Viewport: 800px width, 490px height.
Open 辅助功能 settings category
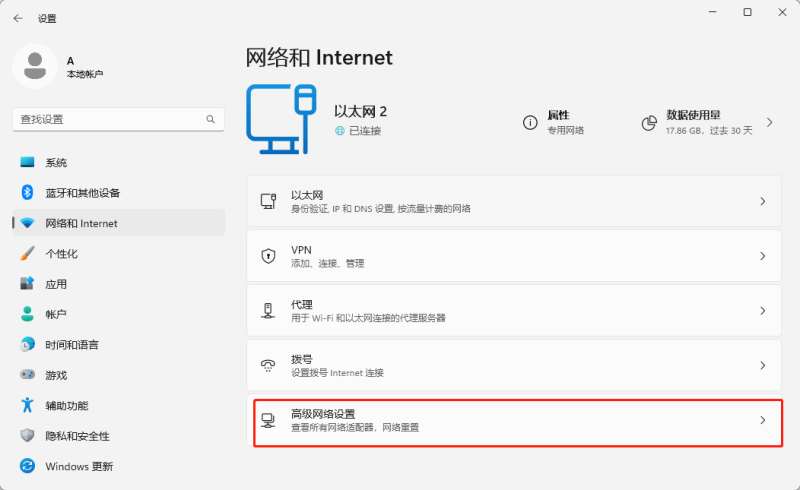118,405
